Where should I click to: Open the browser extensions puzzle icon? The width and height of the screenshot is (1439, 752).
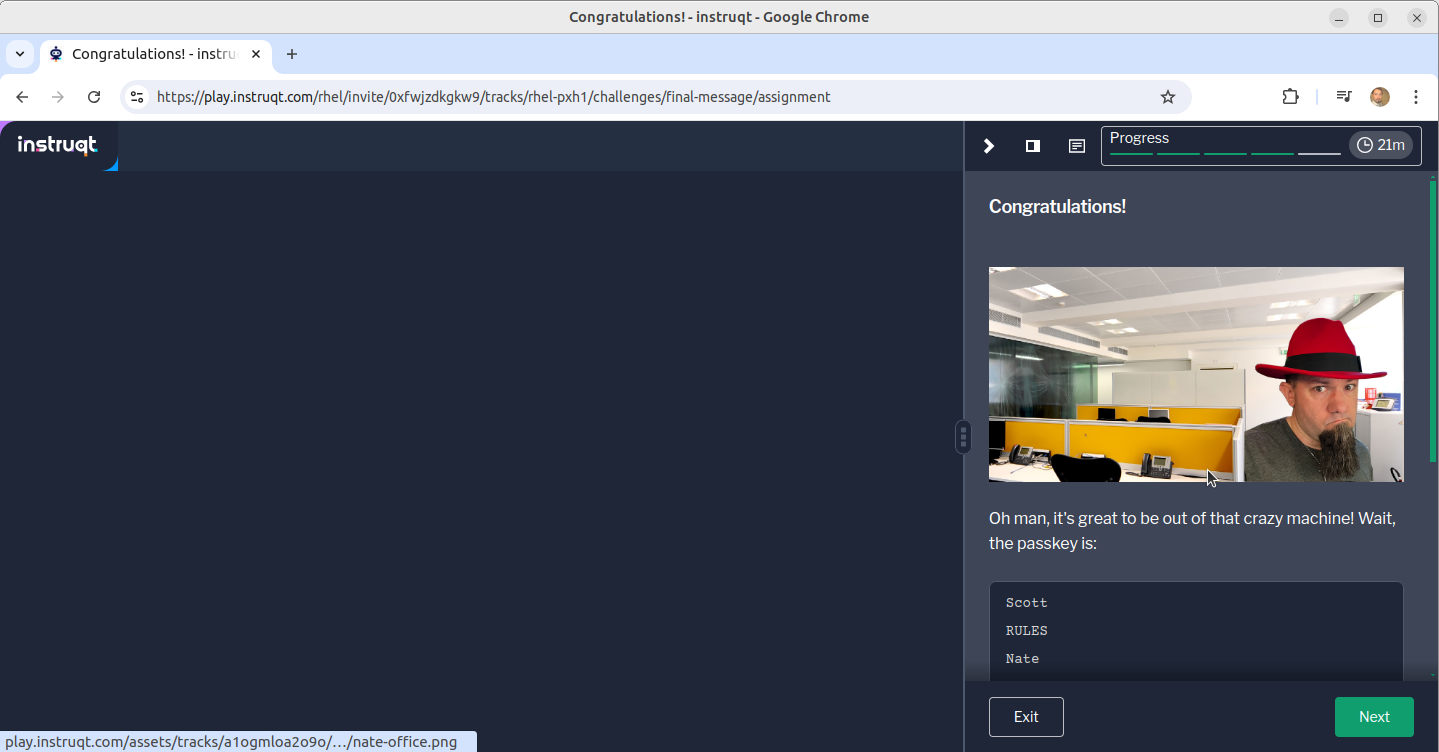click(x=1291, y=97)
